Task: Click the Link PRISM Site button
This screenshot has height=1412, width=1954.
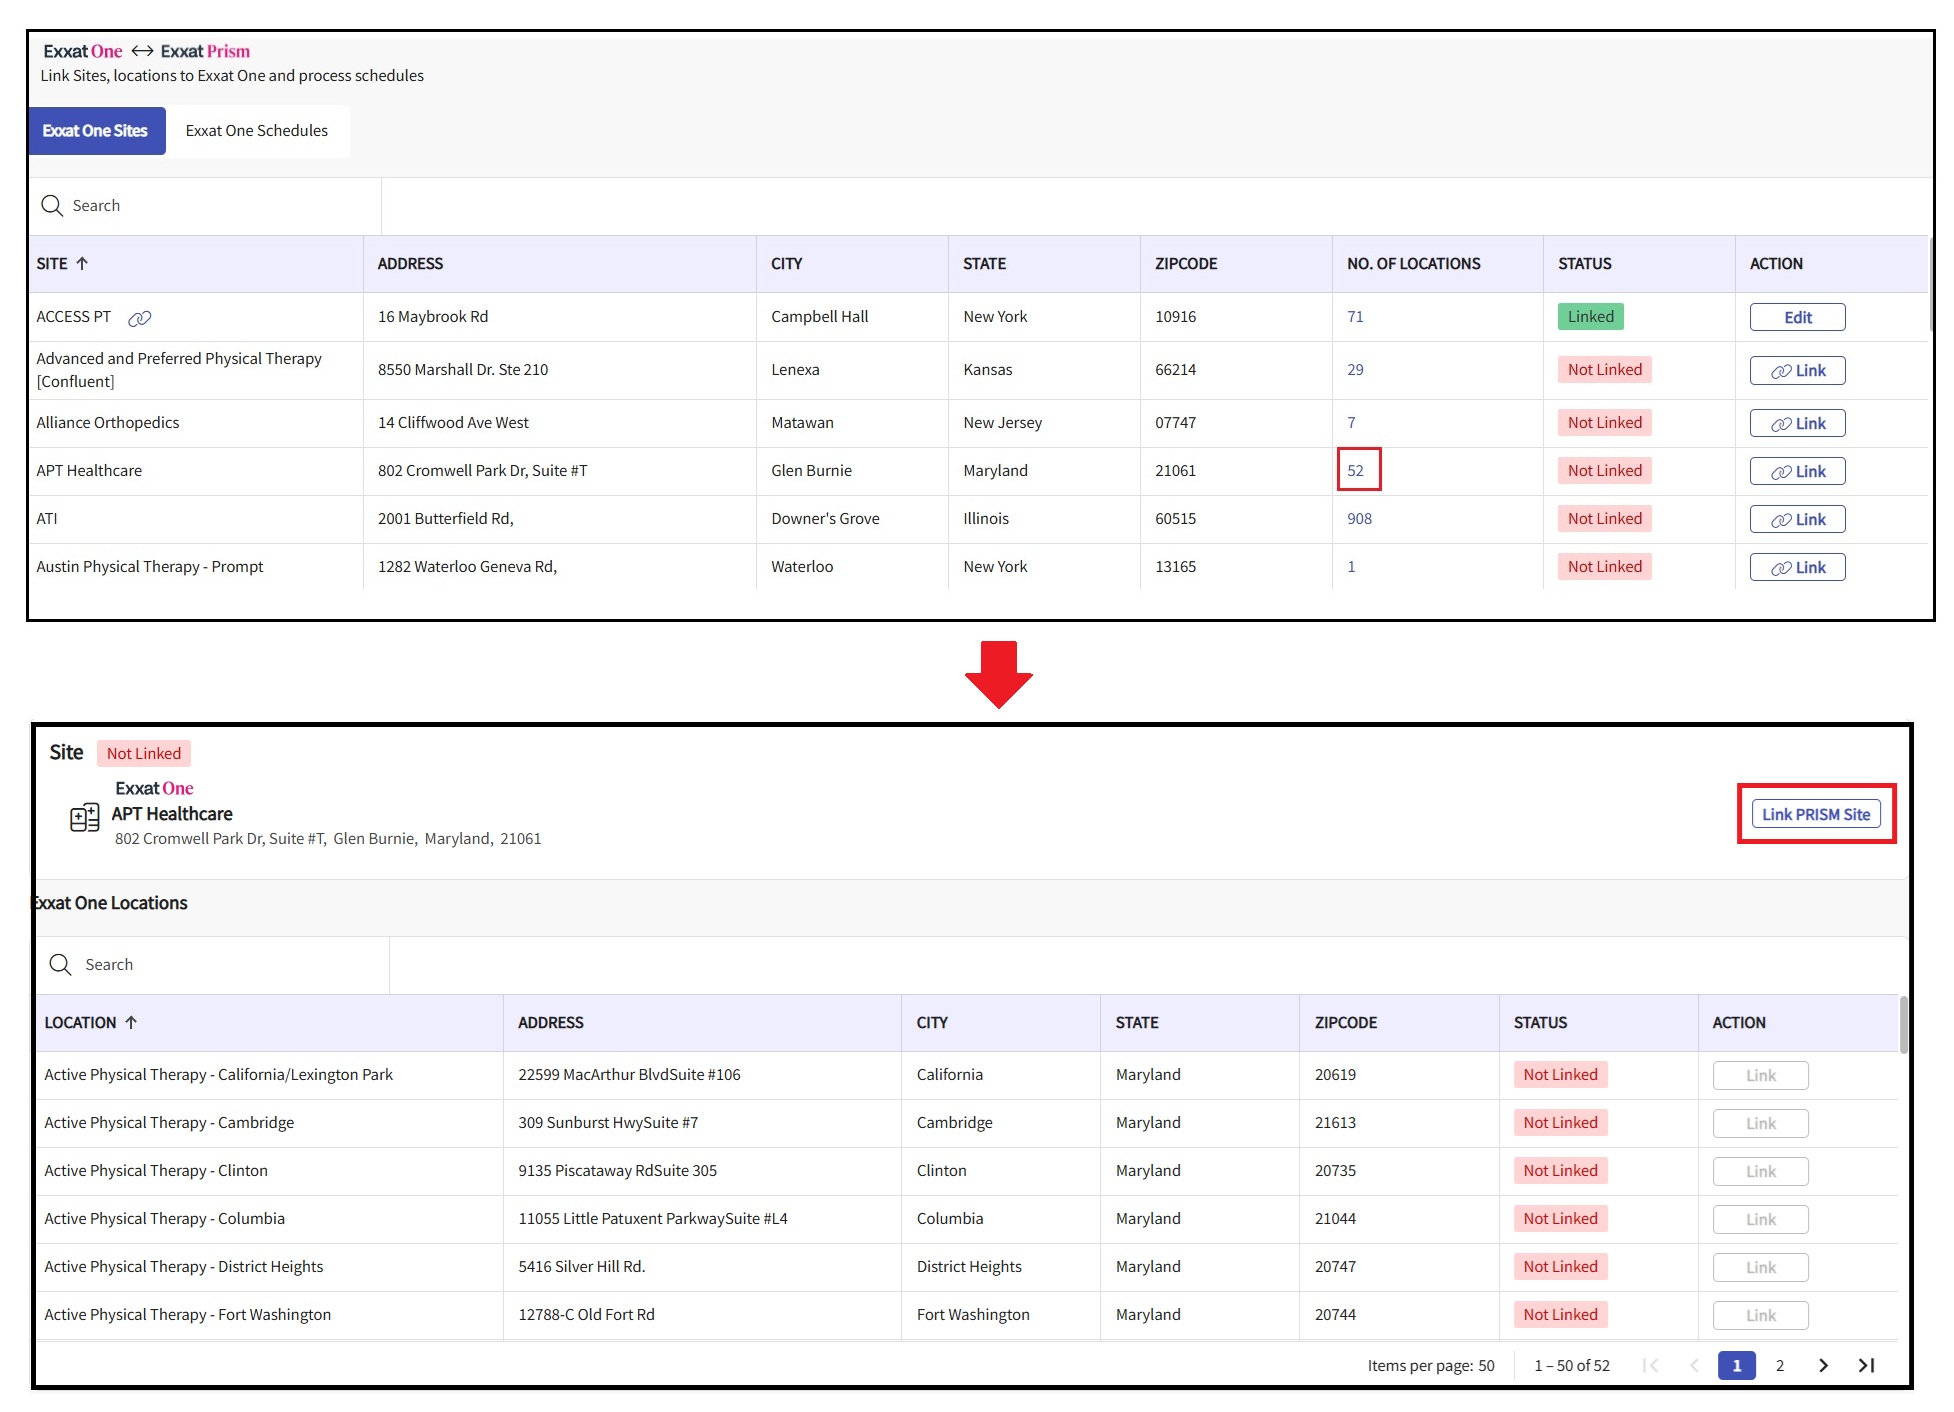Action: pyautogui.click(x=1816, y=814)
